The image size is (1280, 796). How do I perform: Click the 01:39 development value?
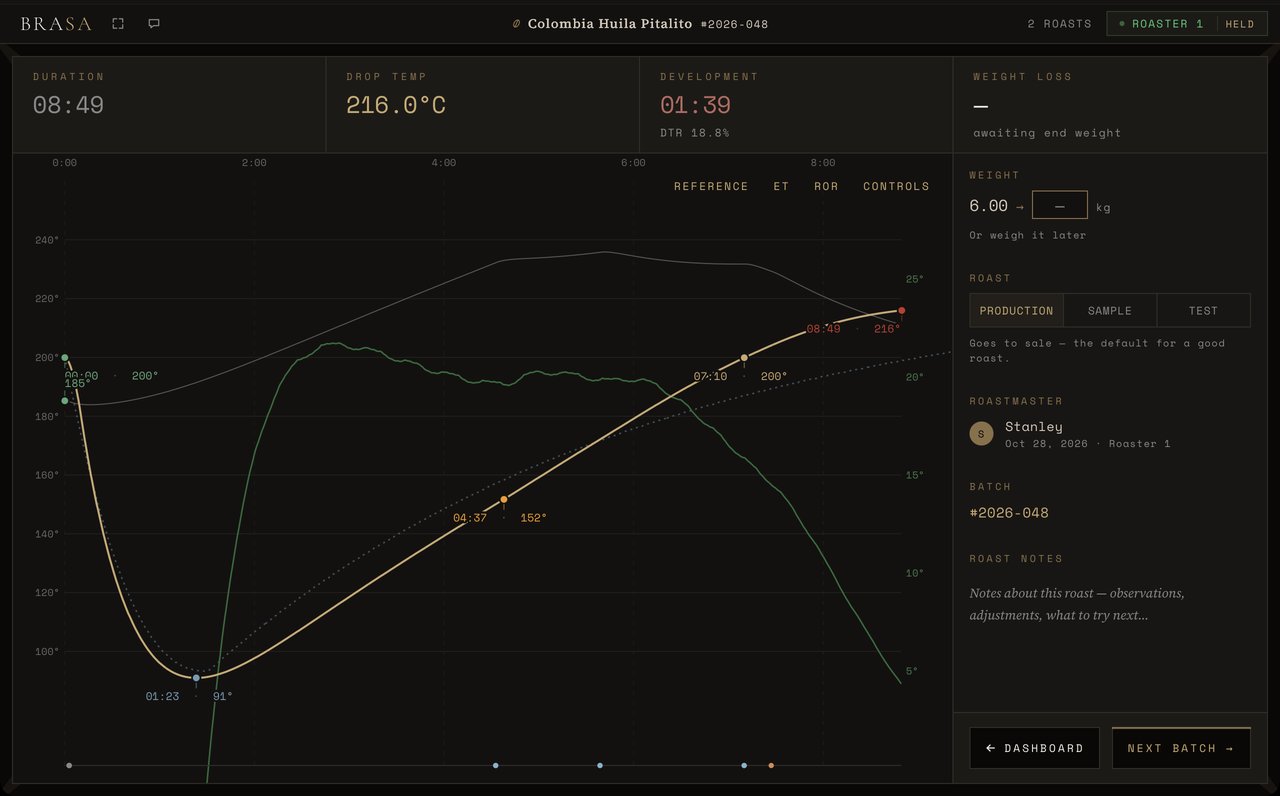(x=695, y=105)
